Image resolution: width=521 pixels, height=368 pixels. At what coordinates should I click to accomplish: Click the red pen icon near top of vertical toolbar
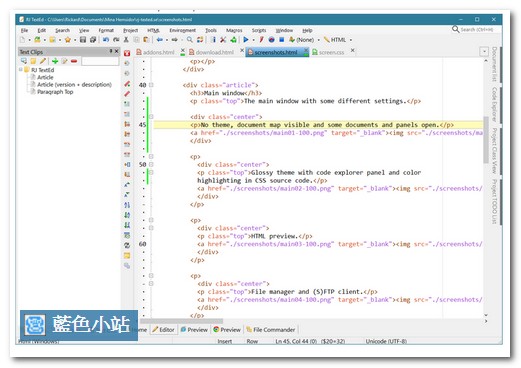[127, 94]
